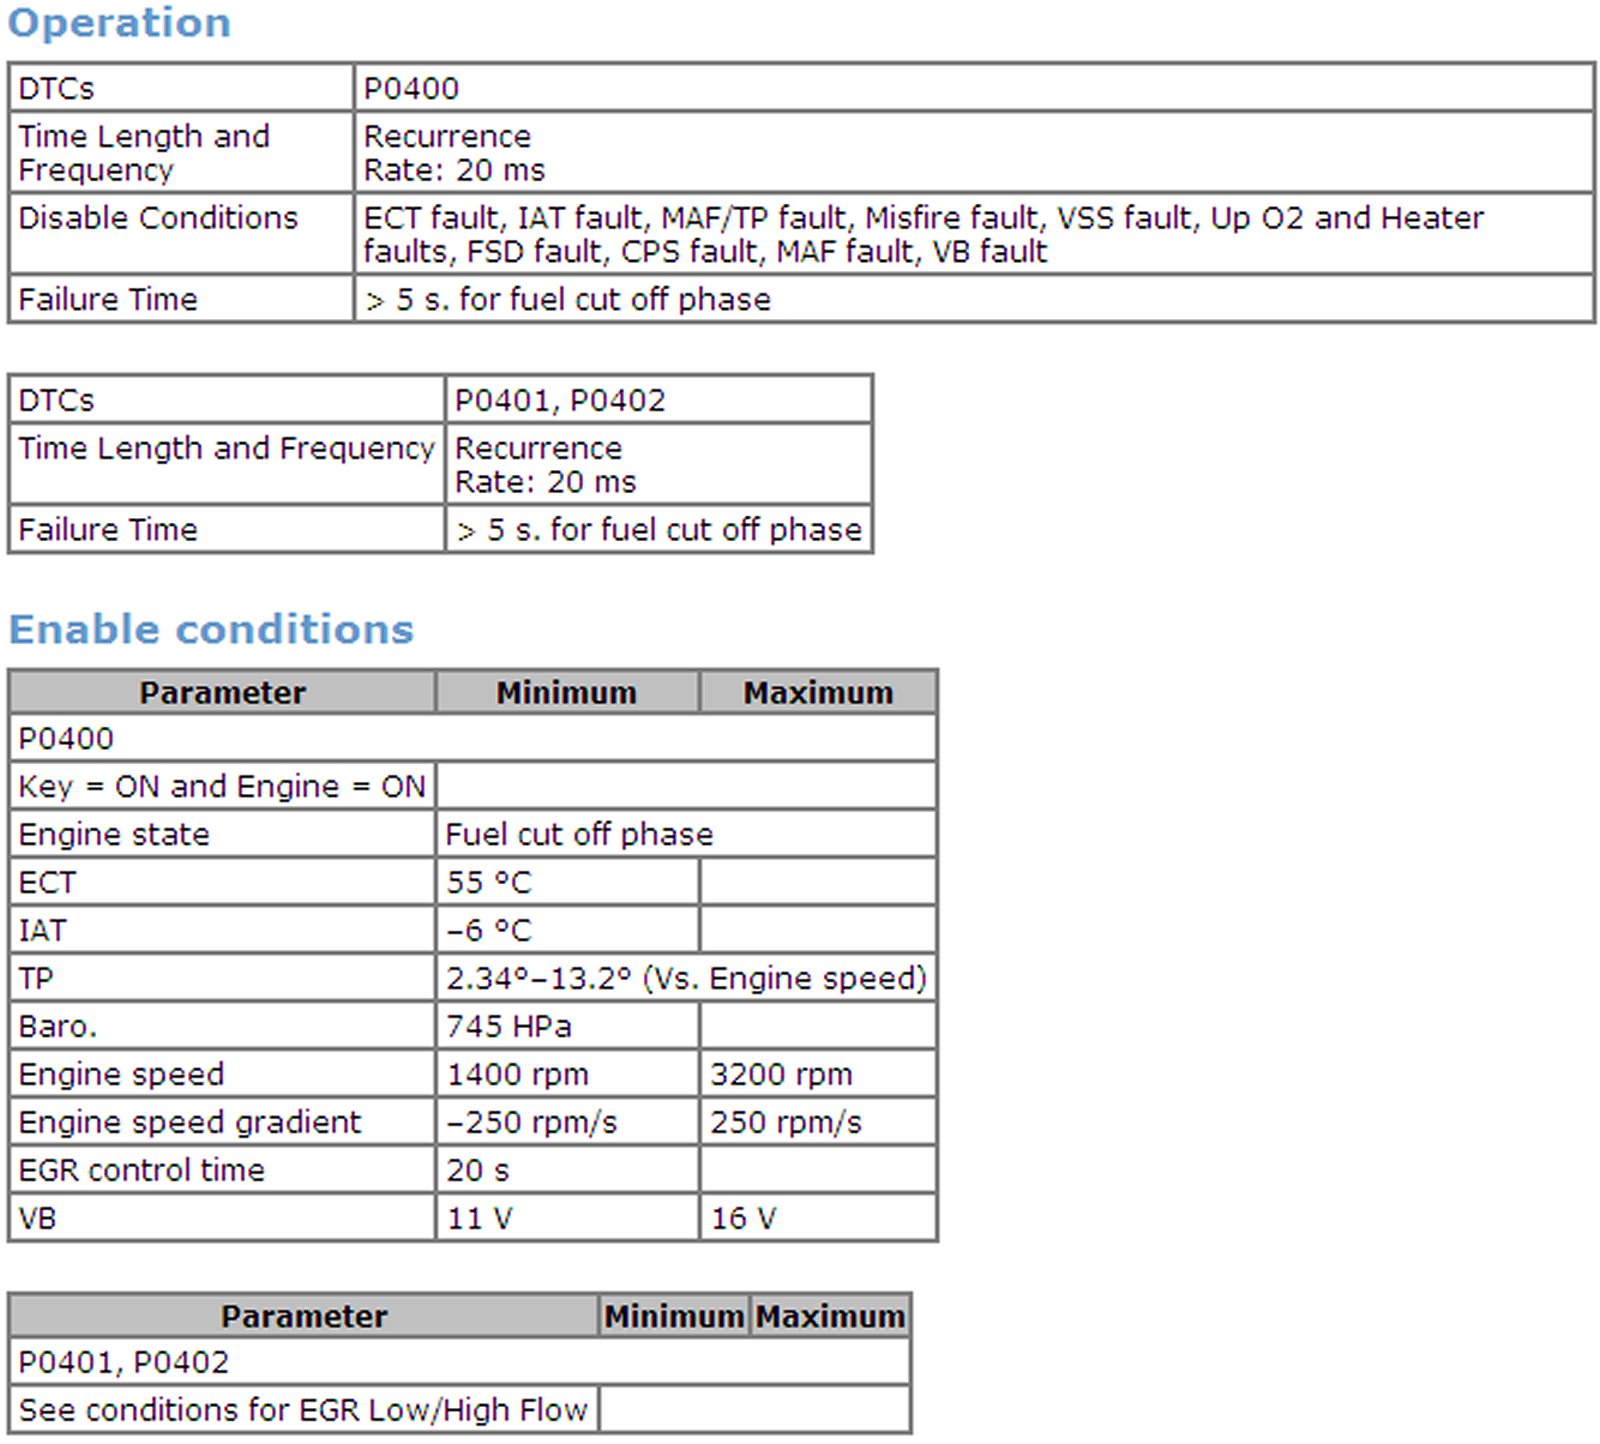This screenshot has height=1444, width=1600.
Task: Select the 1400 rpm minimum engine speed
Action: coord(517,1074)
